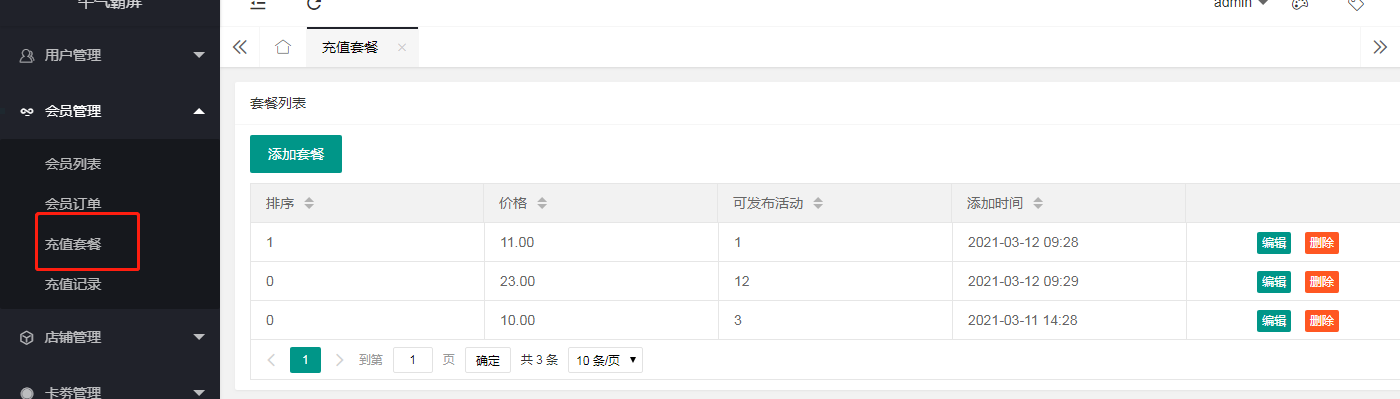Open the 10 条/页 page size dropdown
Viewport: 1400px width, 399px height.
click(x=605, y=360)
